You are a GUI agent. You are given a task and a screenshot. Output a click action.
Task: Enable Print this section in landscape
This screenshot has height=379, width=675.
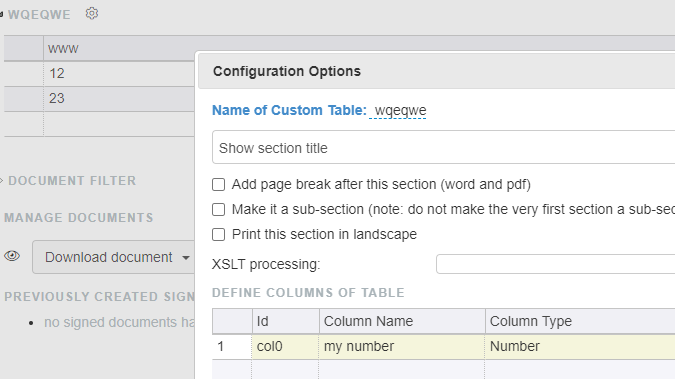point(219,235)
